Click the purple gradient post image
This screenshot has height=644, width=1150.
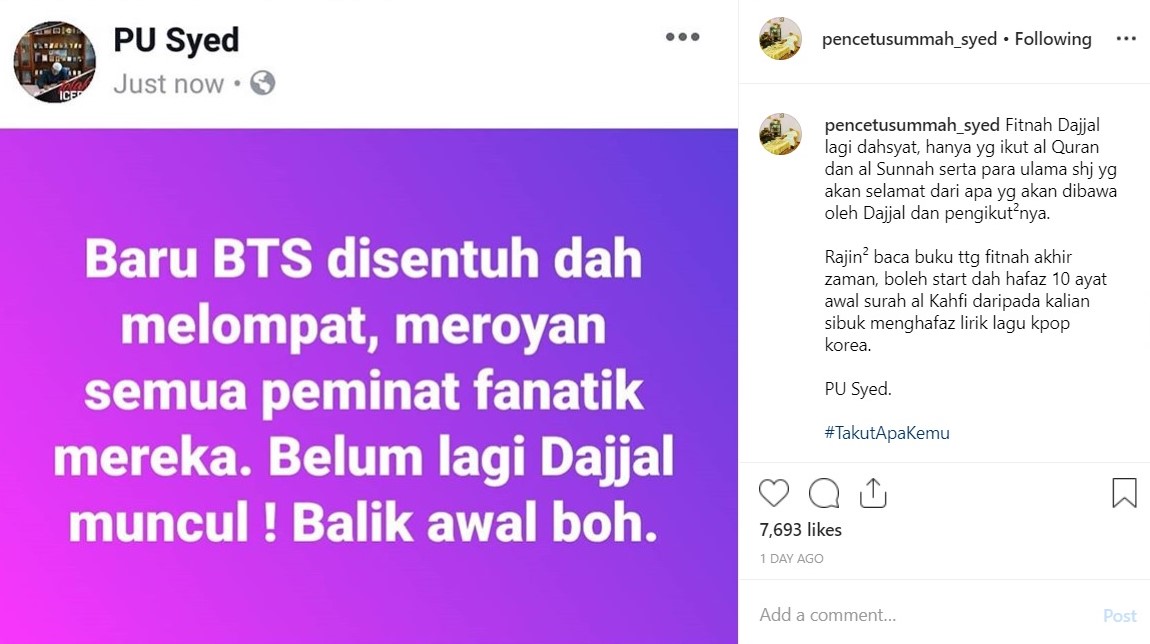369,387
